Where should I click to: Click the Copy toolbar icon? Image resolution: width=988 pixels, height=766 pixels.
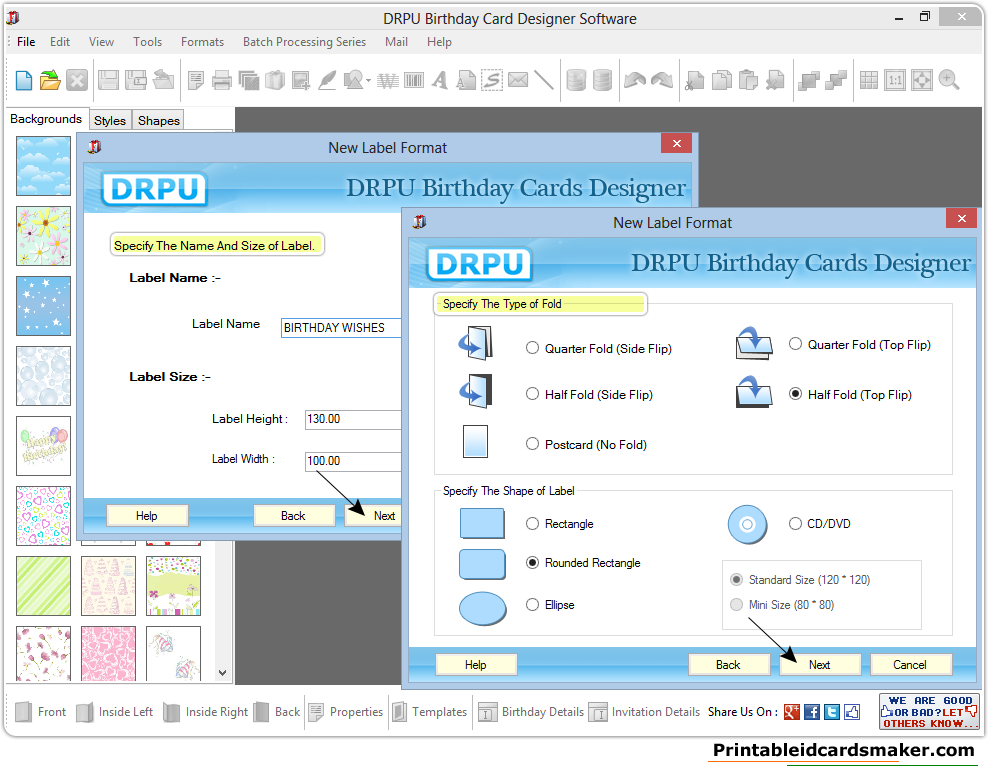[721, 81]
